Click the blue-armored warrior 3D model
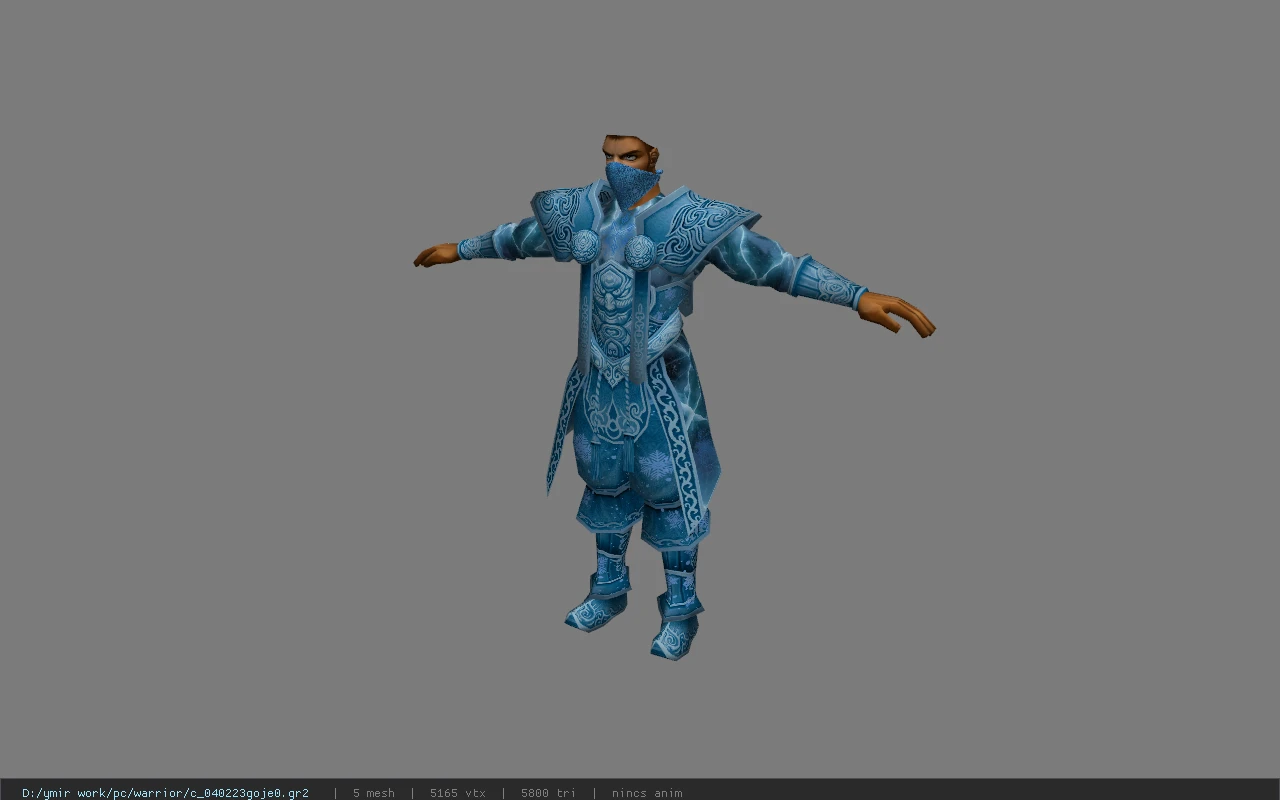 674,397
